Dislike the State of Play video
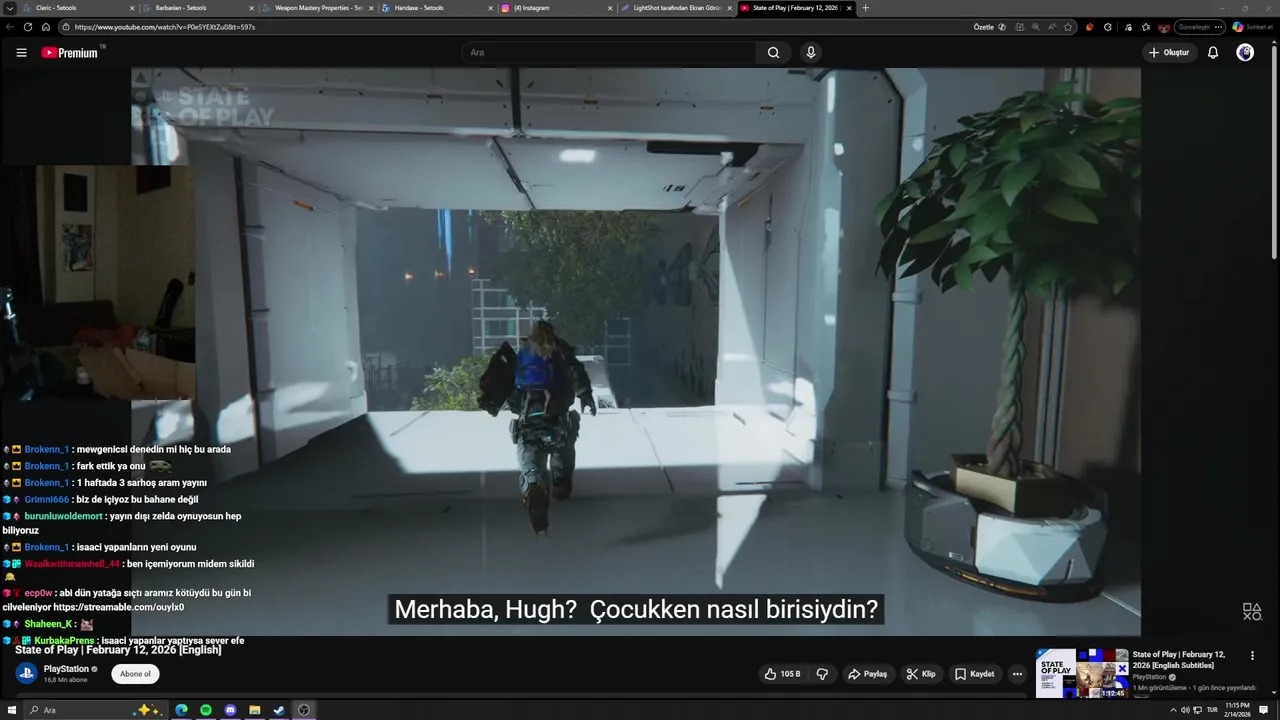1280x720 pixels. pos(822,674)
